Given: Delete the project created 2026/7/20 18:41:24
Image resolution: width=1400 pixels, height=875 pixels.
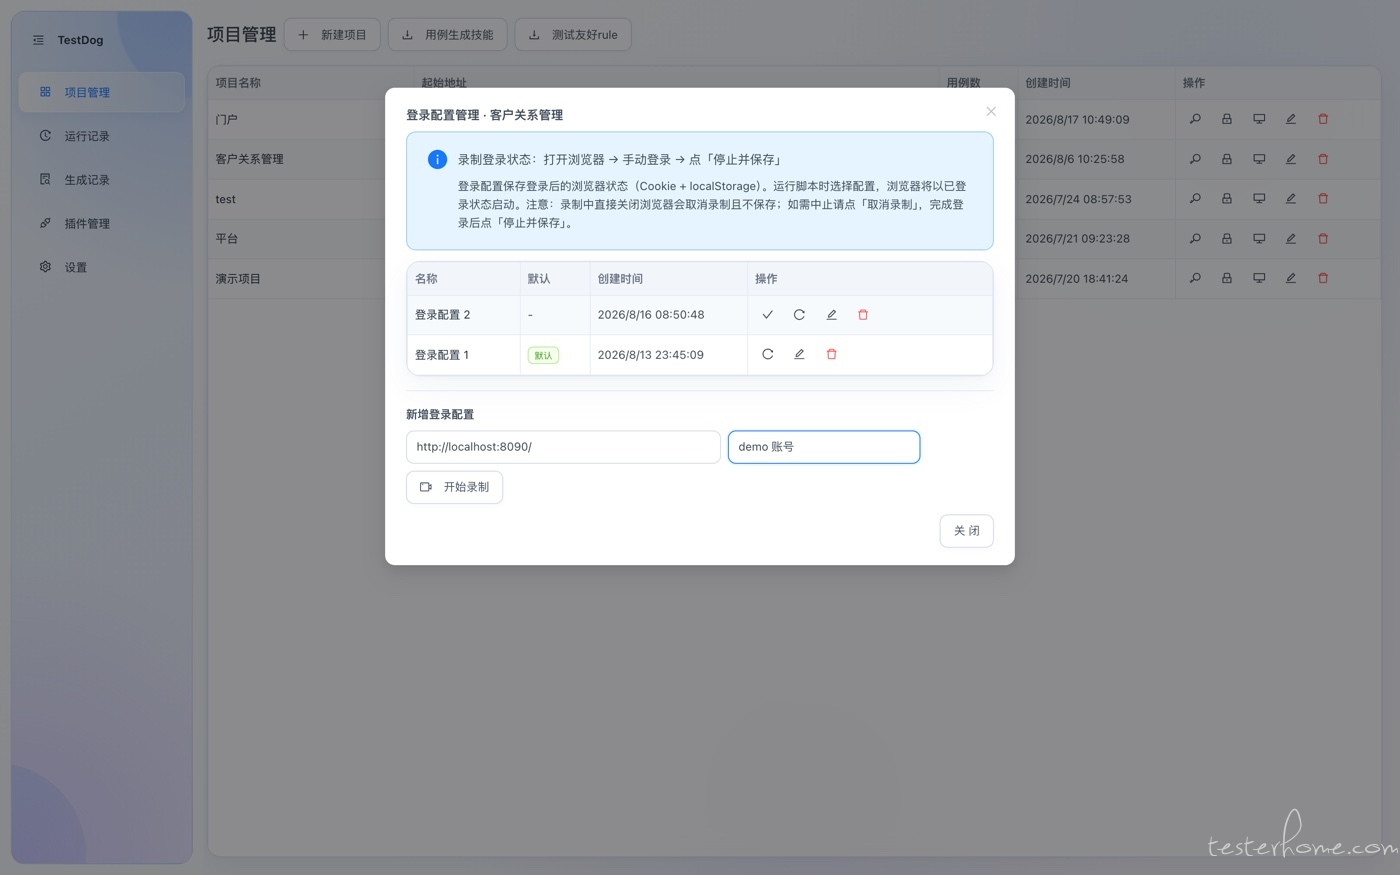Looking at the screenshot, I should point(1323,278).
